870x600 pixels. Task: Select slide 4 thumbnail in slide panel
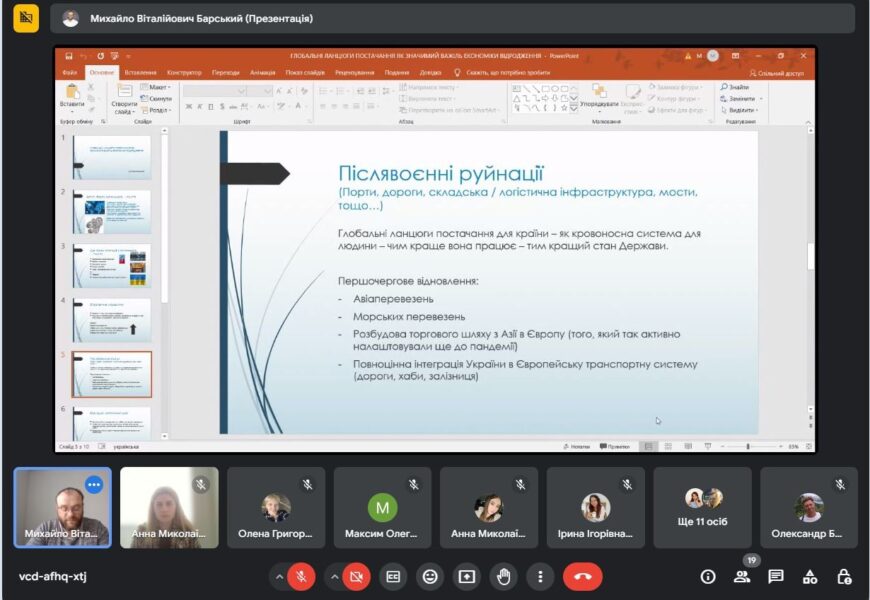[111, 320]
